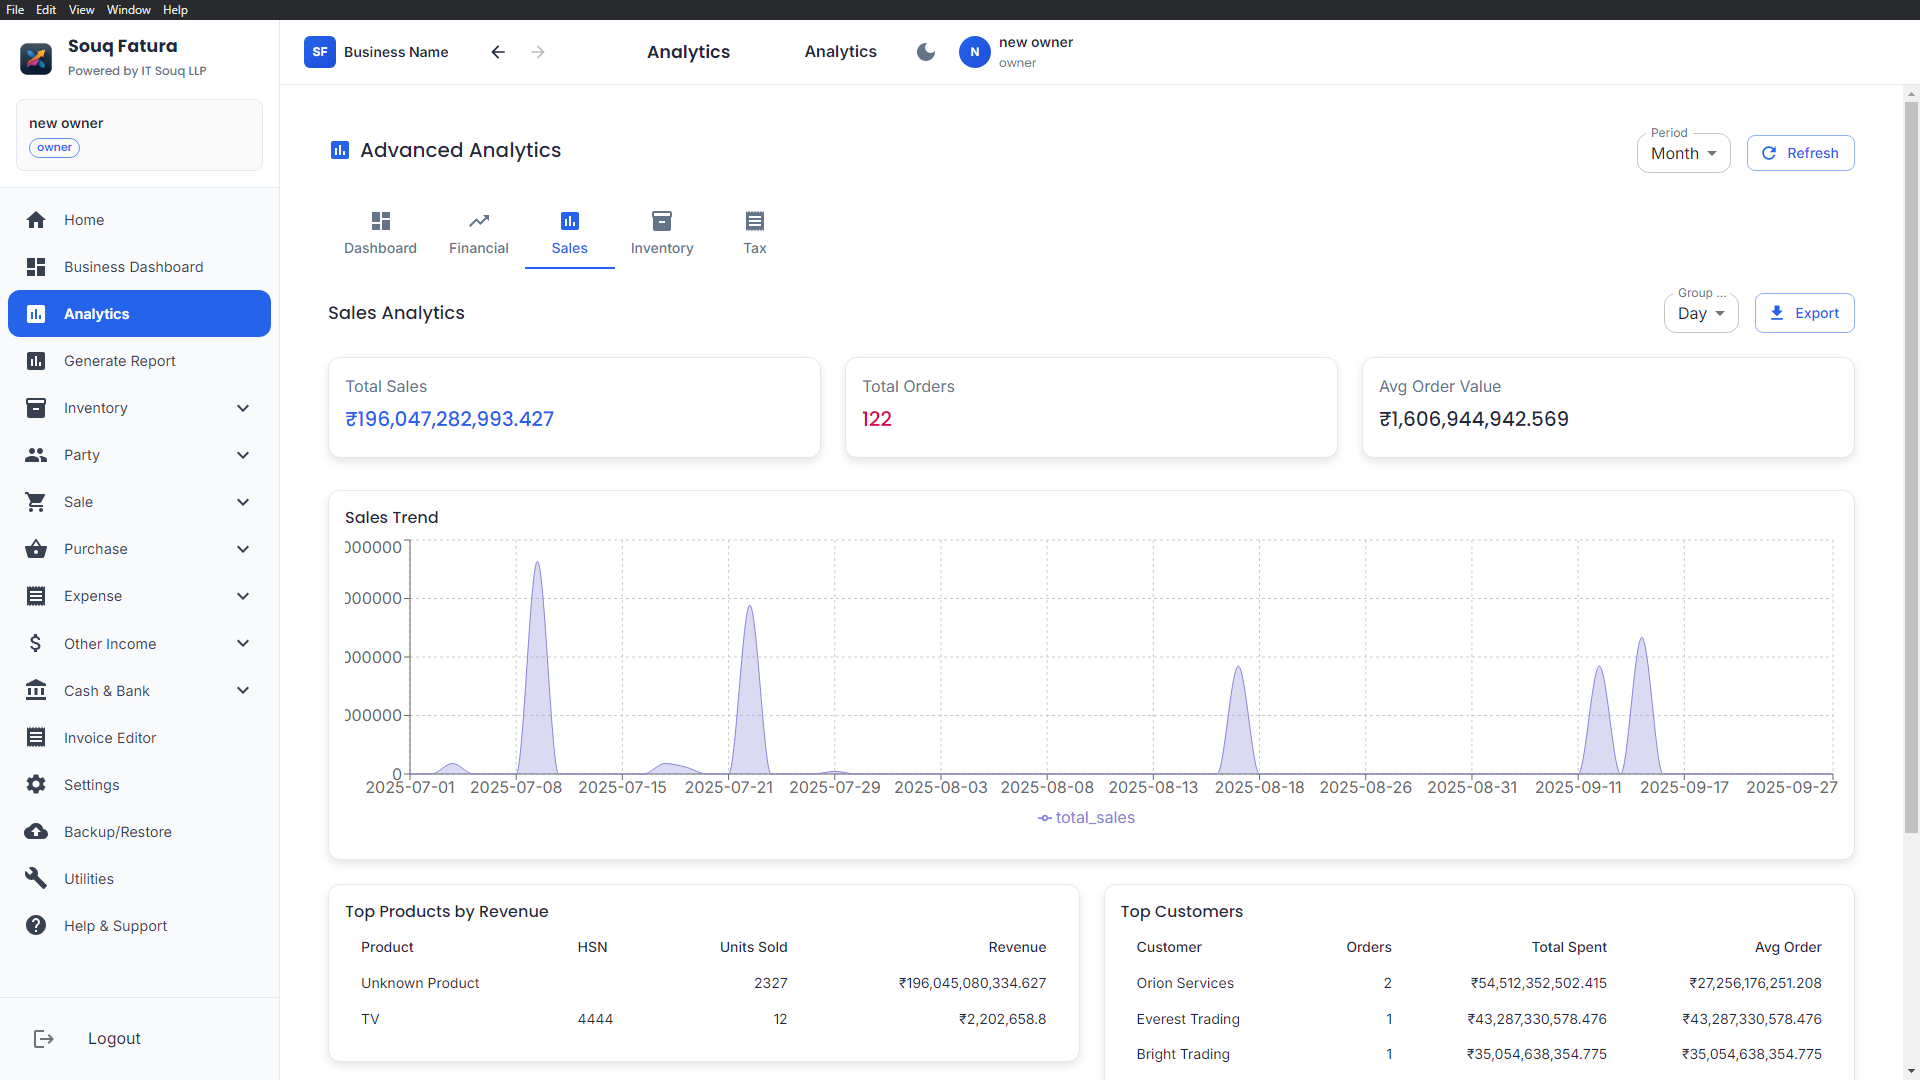The image size is (1920, 1080).
Task: Switch to the Tax tab
Action: coord(754,233)
